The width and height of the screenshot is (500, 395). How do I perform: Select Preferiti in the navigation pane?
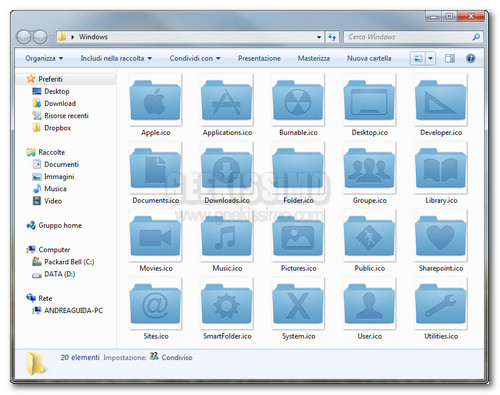pos(50,79)
